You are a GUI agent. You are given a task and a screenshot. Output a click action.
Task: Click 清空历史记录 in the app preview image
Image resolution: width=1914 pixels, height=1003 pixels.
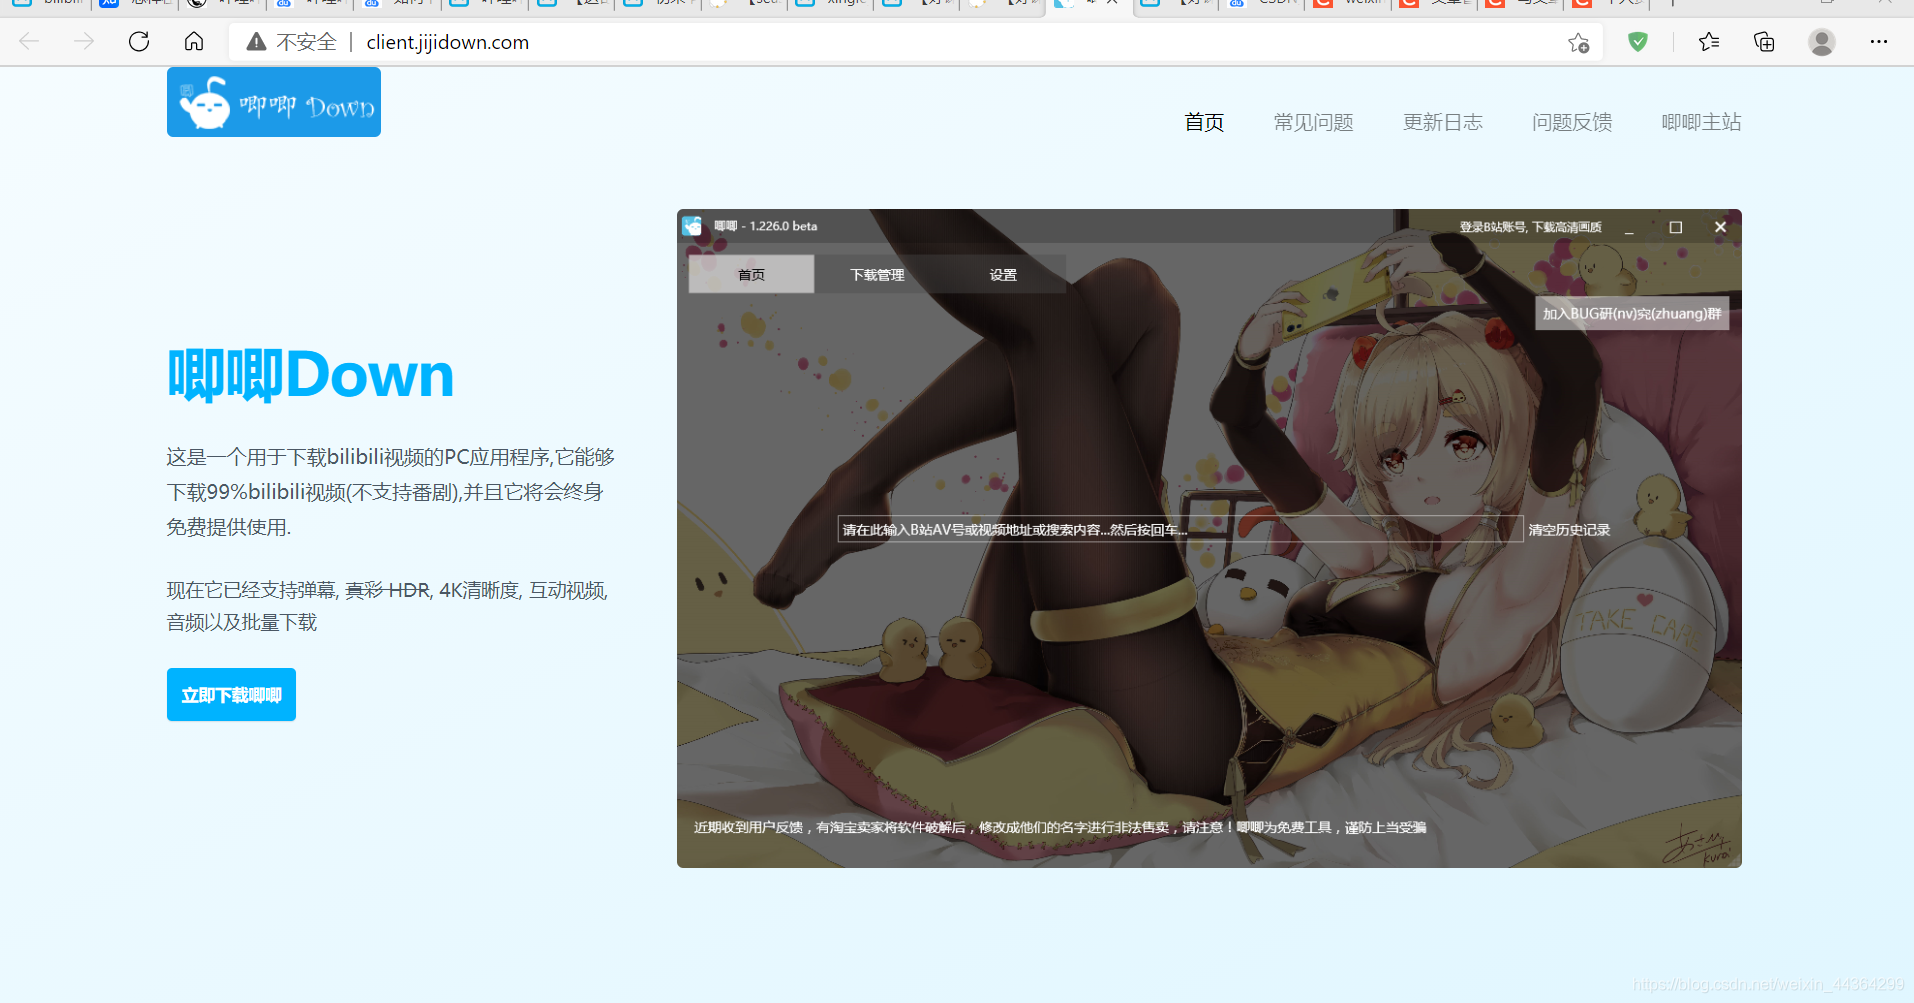coord(1569,530)
